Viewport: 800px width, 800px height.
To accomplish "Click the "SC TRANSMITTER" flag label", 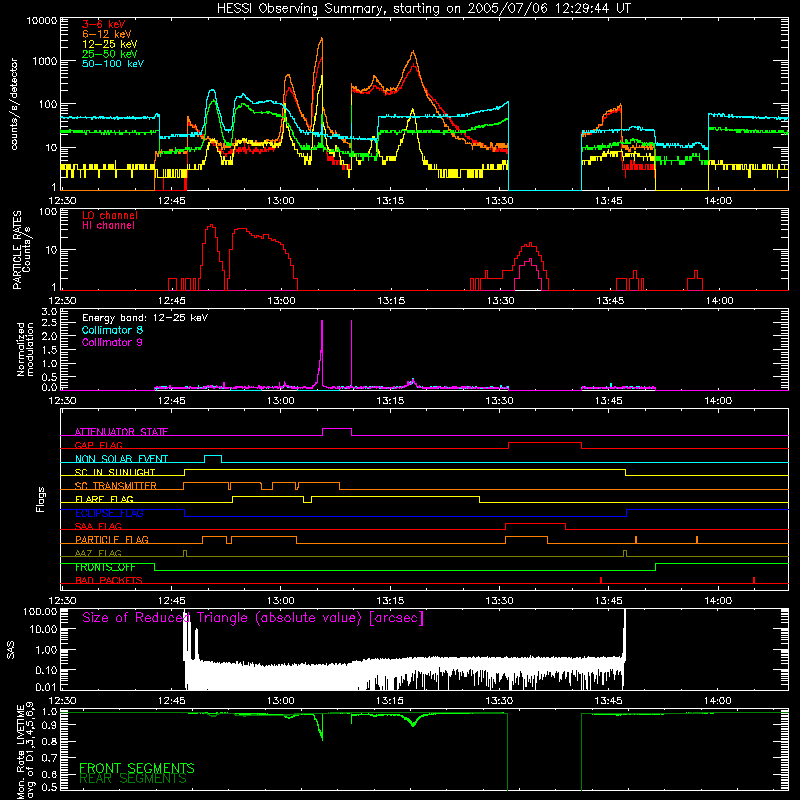I will pyautogui.click(x=115, y=486).
